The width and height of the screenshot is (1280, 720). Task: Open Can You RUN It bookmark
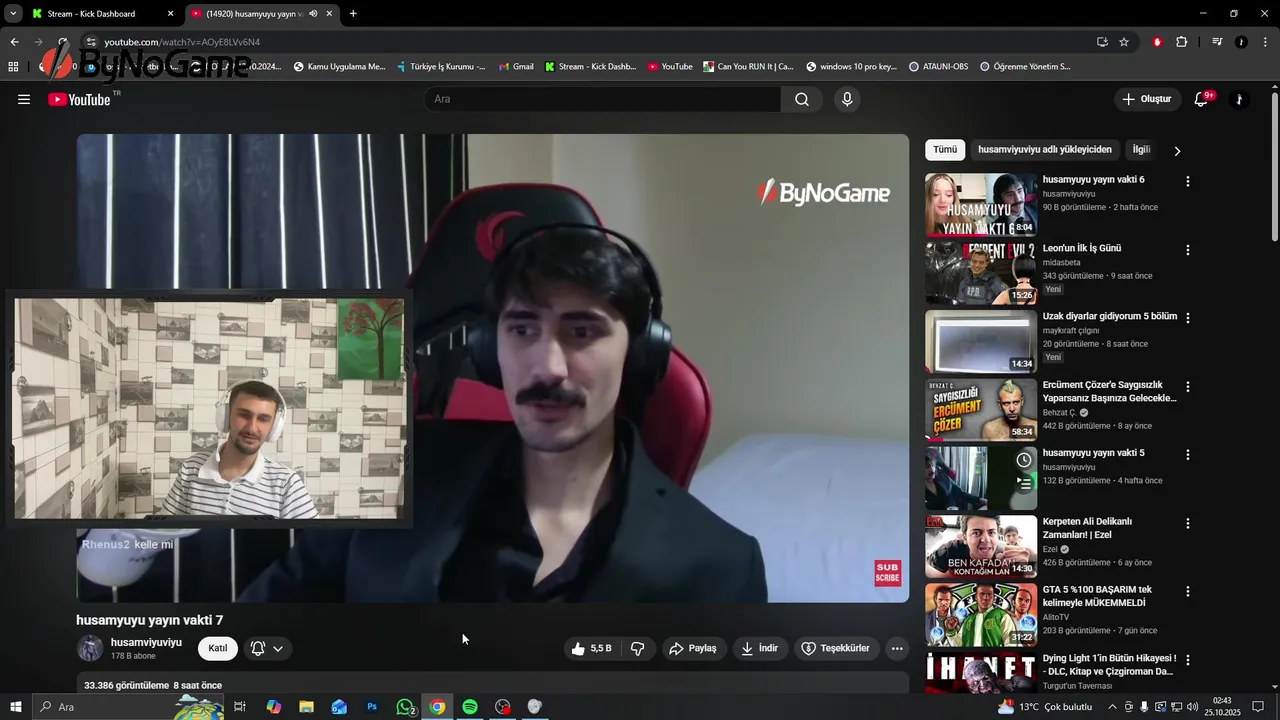click(x=748, y=67)
